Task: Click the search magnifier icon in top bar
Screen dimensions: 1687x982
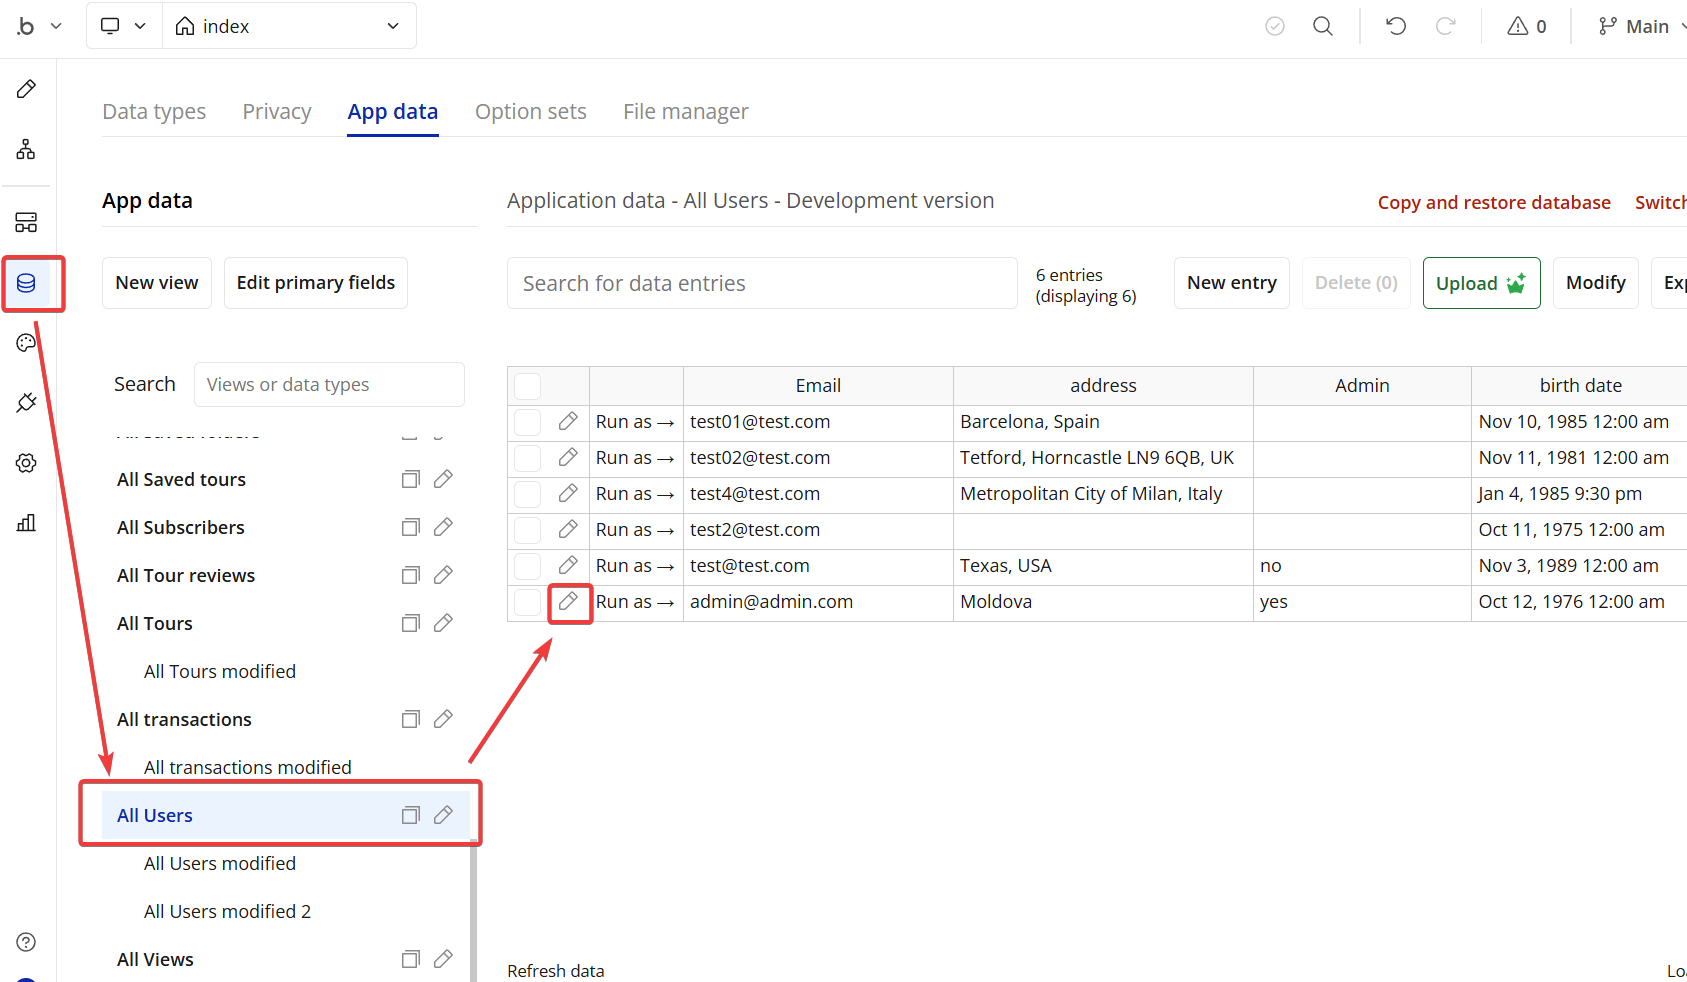Action: tap(1322, 26)
